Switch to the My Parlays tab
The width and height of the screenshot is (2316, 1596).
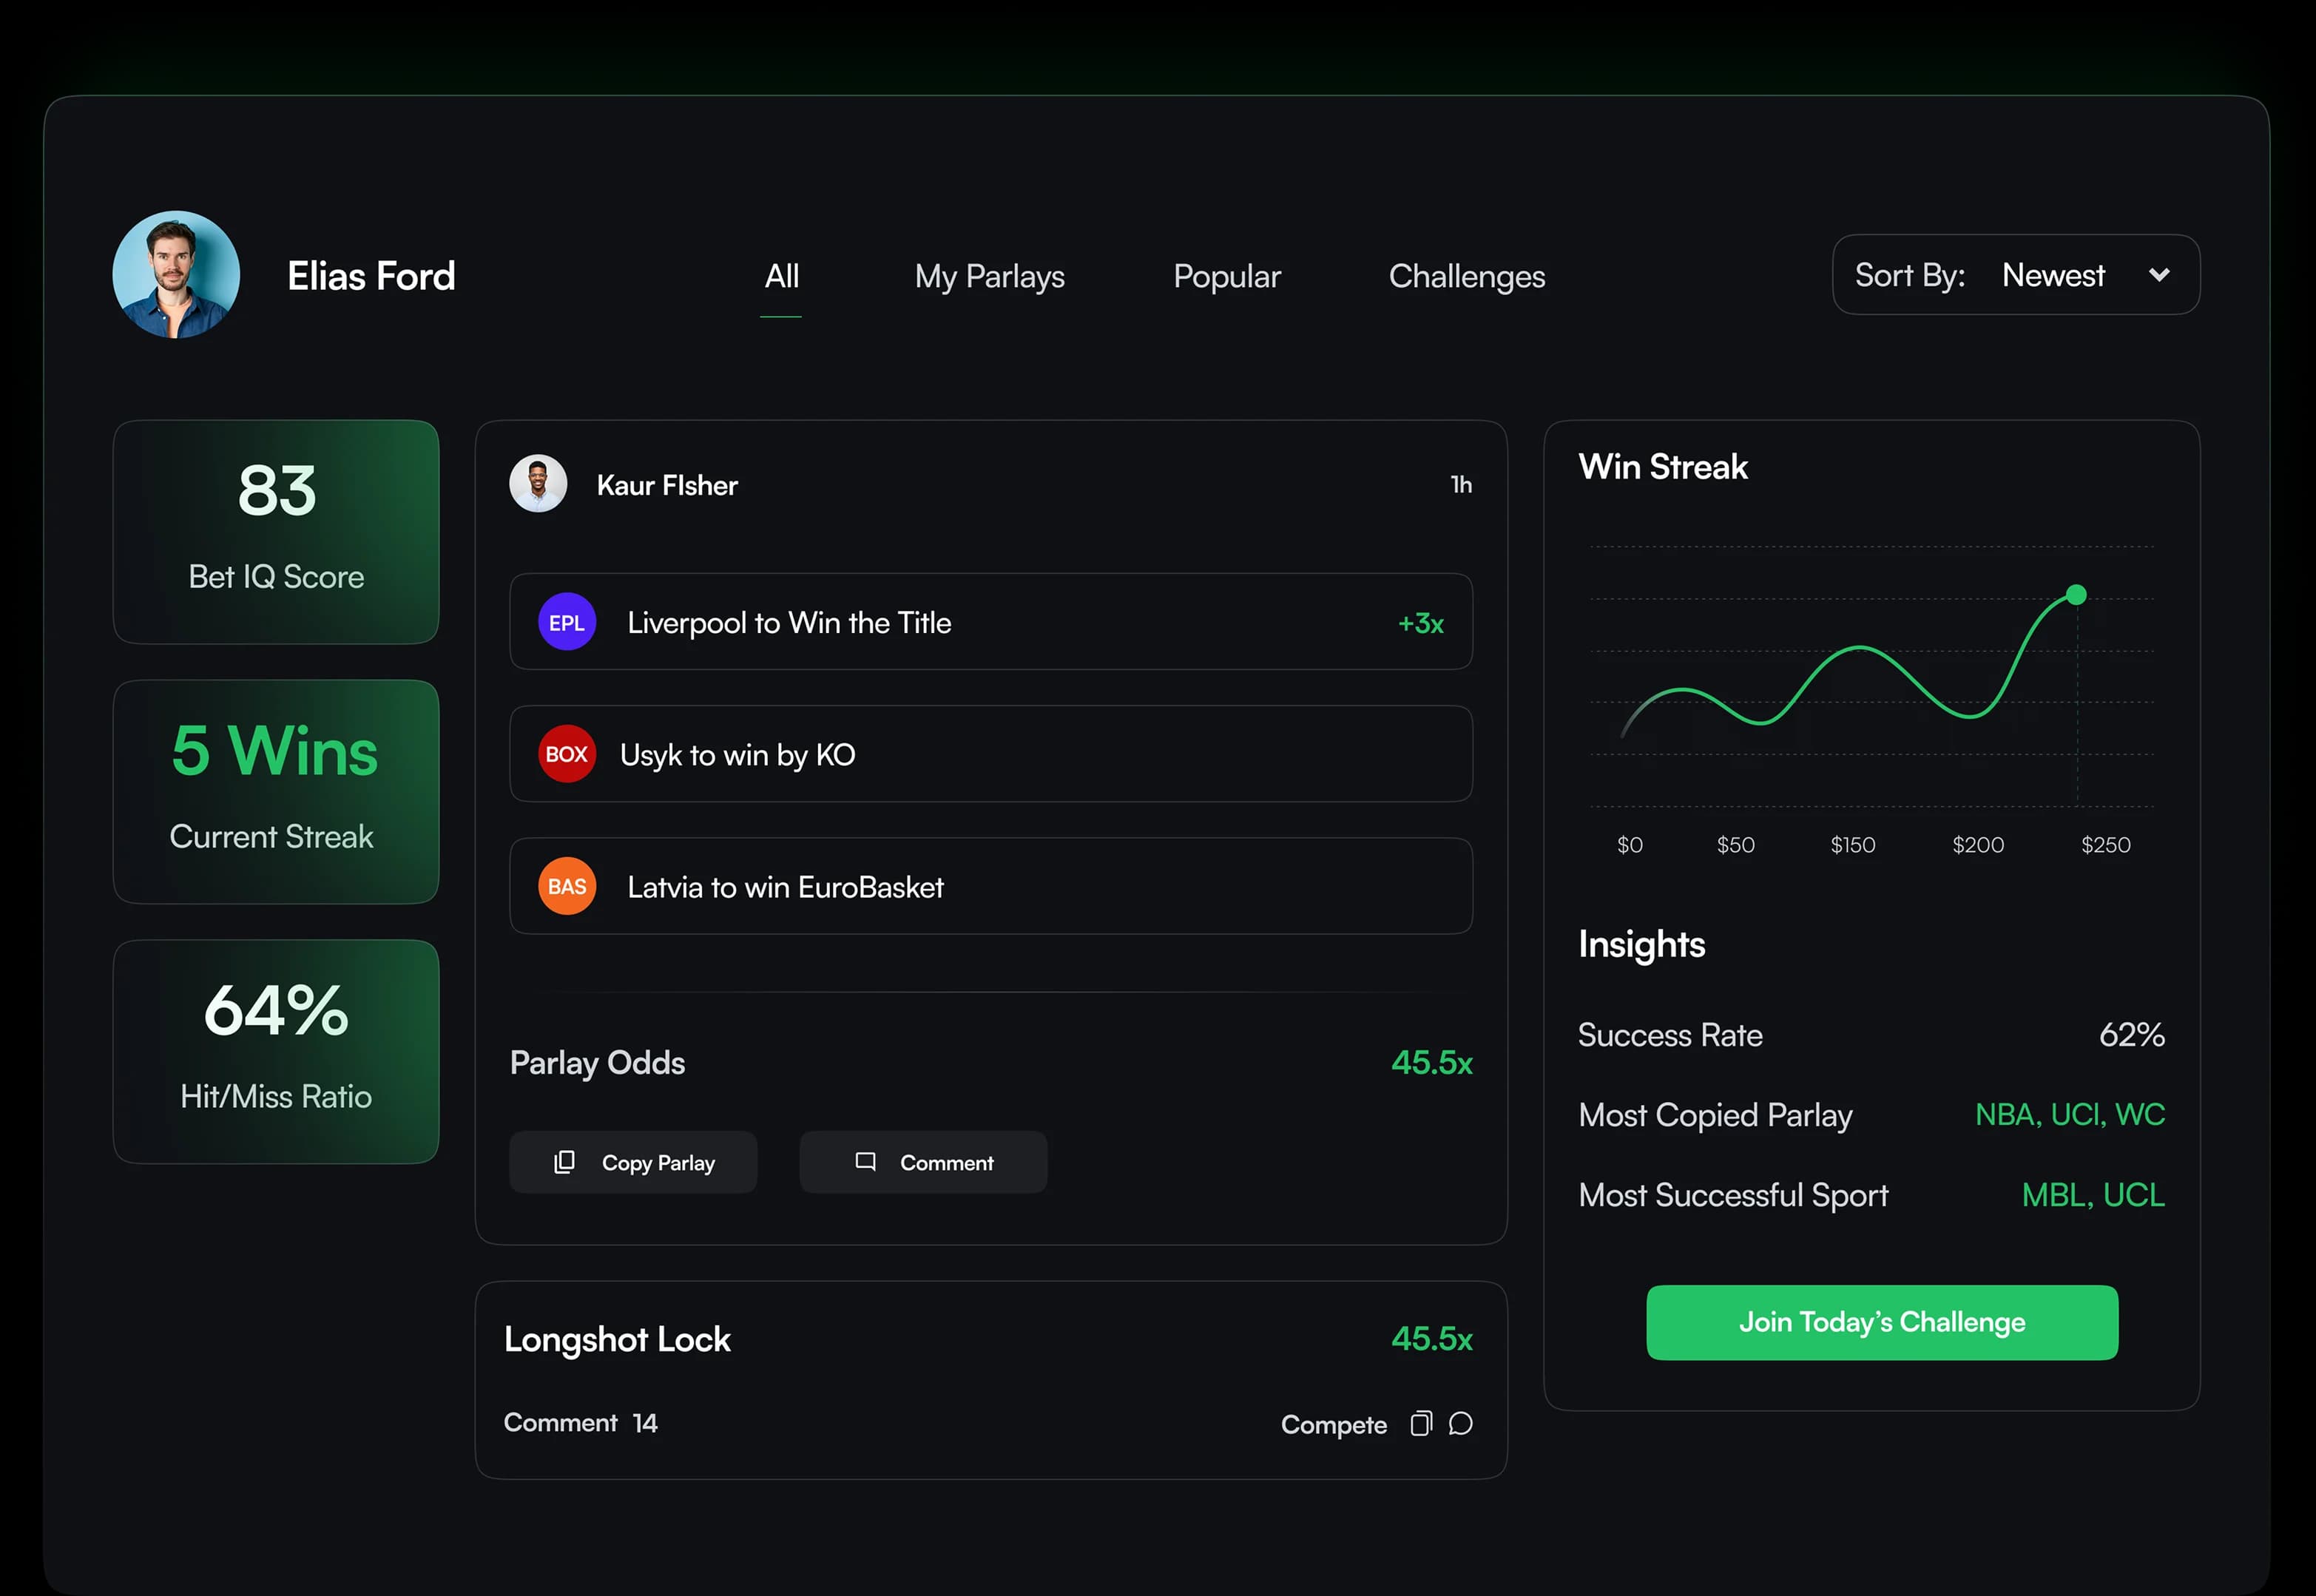pos(989,277)
